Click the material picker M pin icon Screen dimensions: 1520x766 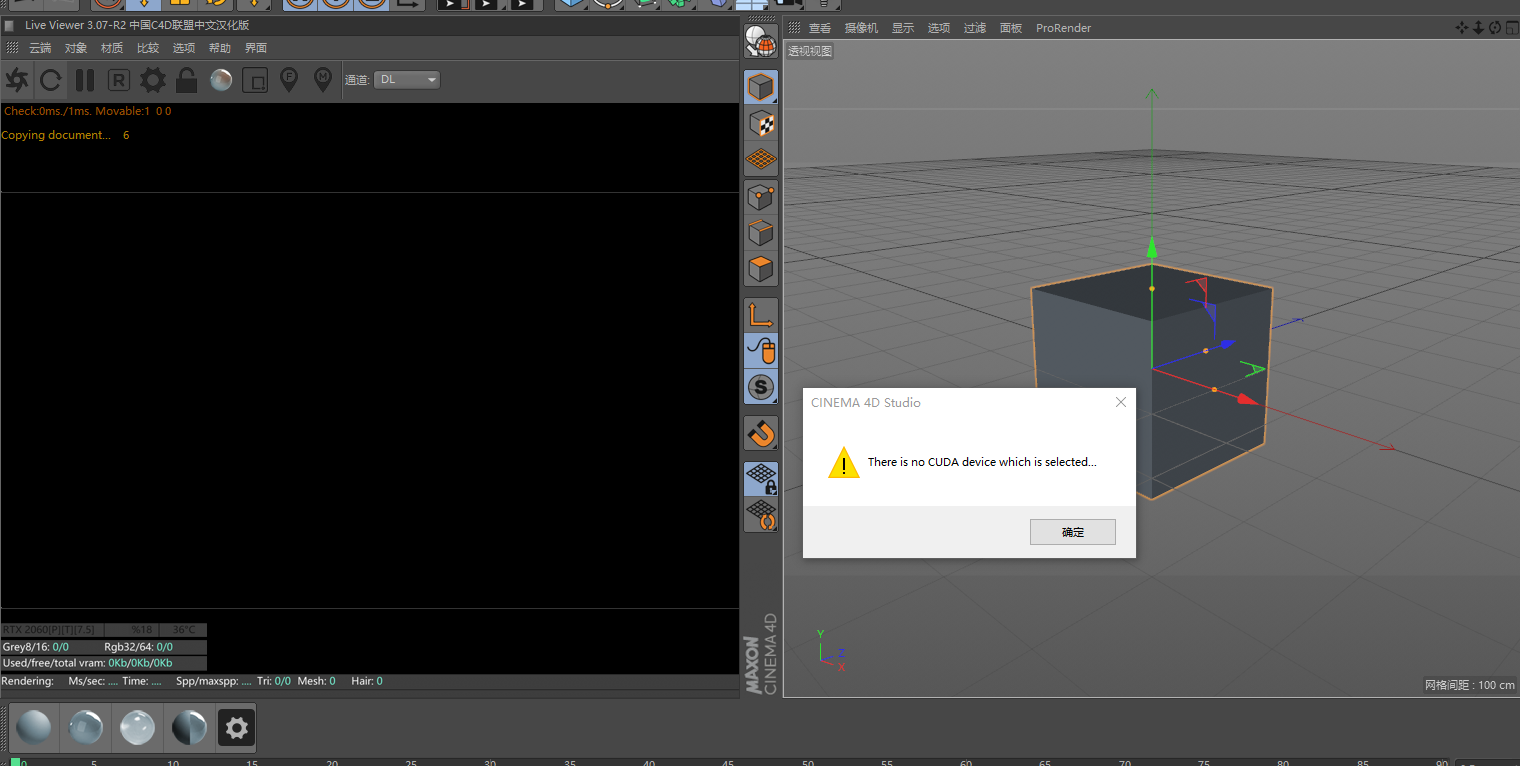322,80
